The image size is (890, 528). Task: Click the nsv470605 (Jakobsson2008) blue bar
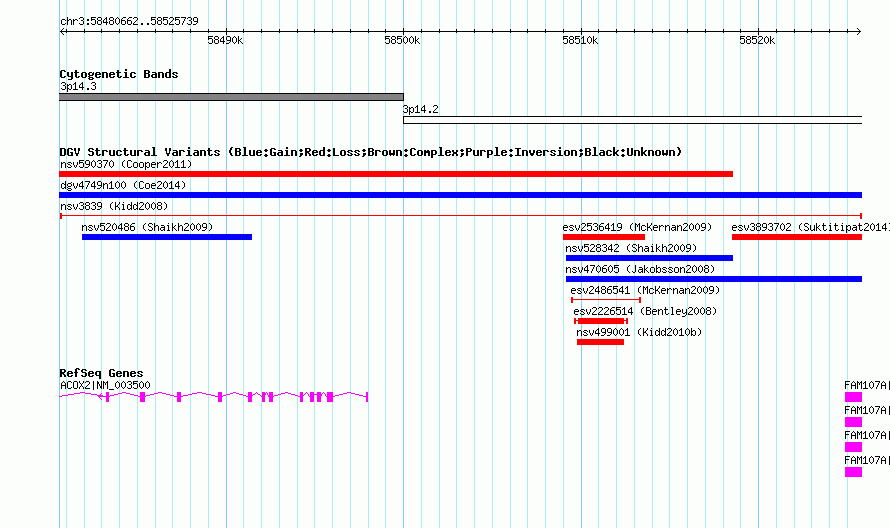714,279
